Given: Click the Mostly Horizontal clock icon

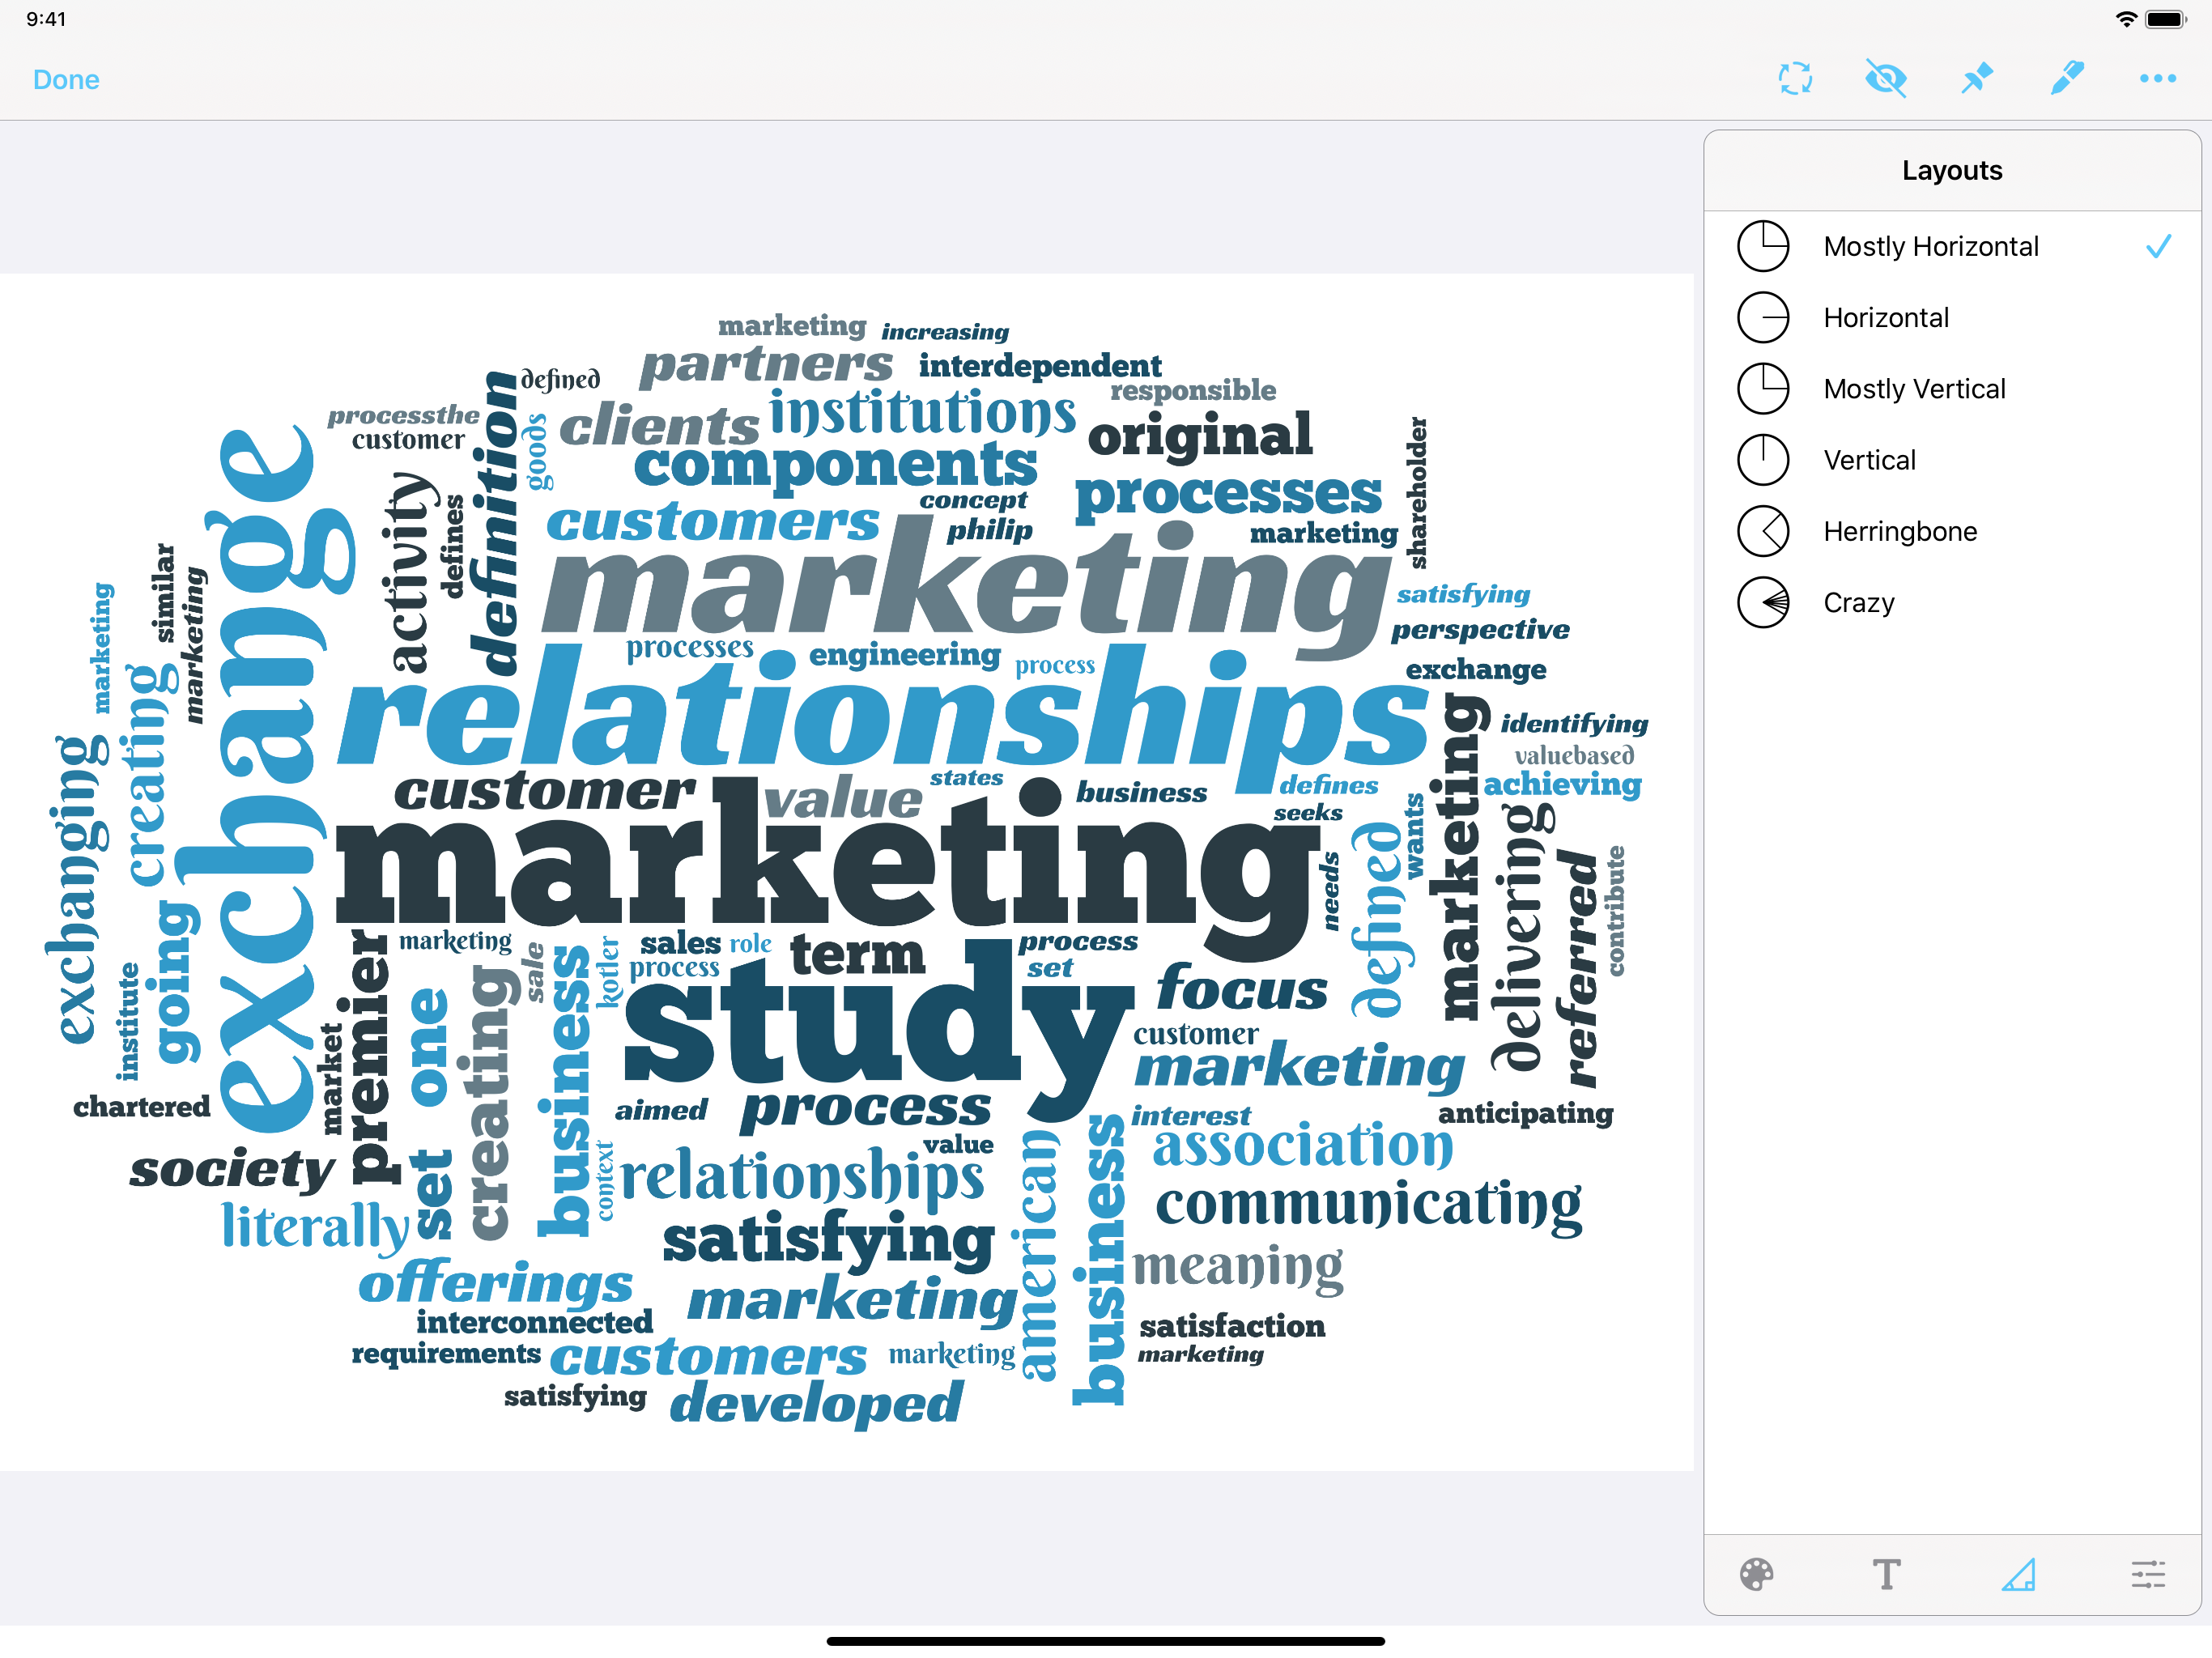Looking at the screenshot, I should 1762,246.
